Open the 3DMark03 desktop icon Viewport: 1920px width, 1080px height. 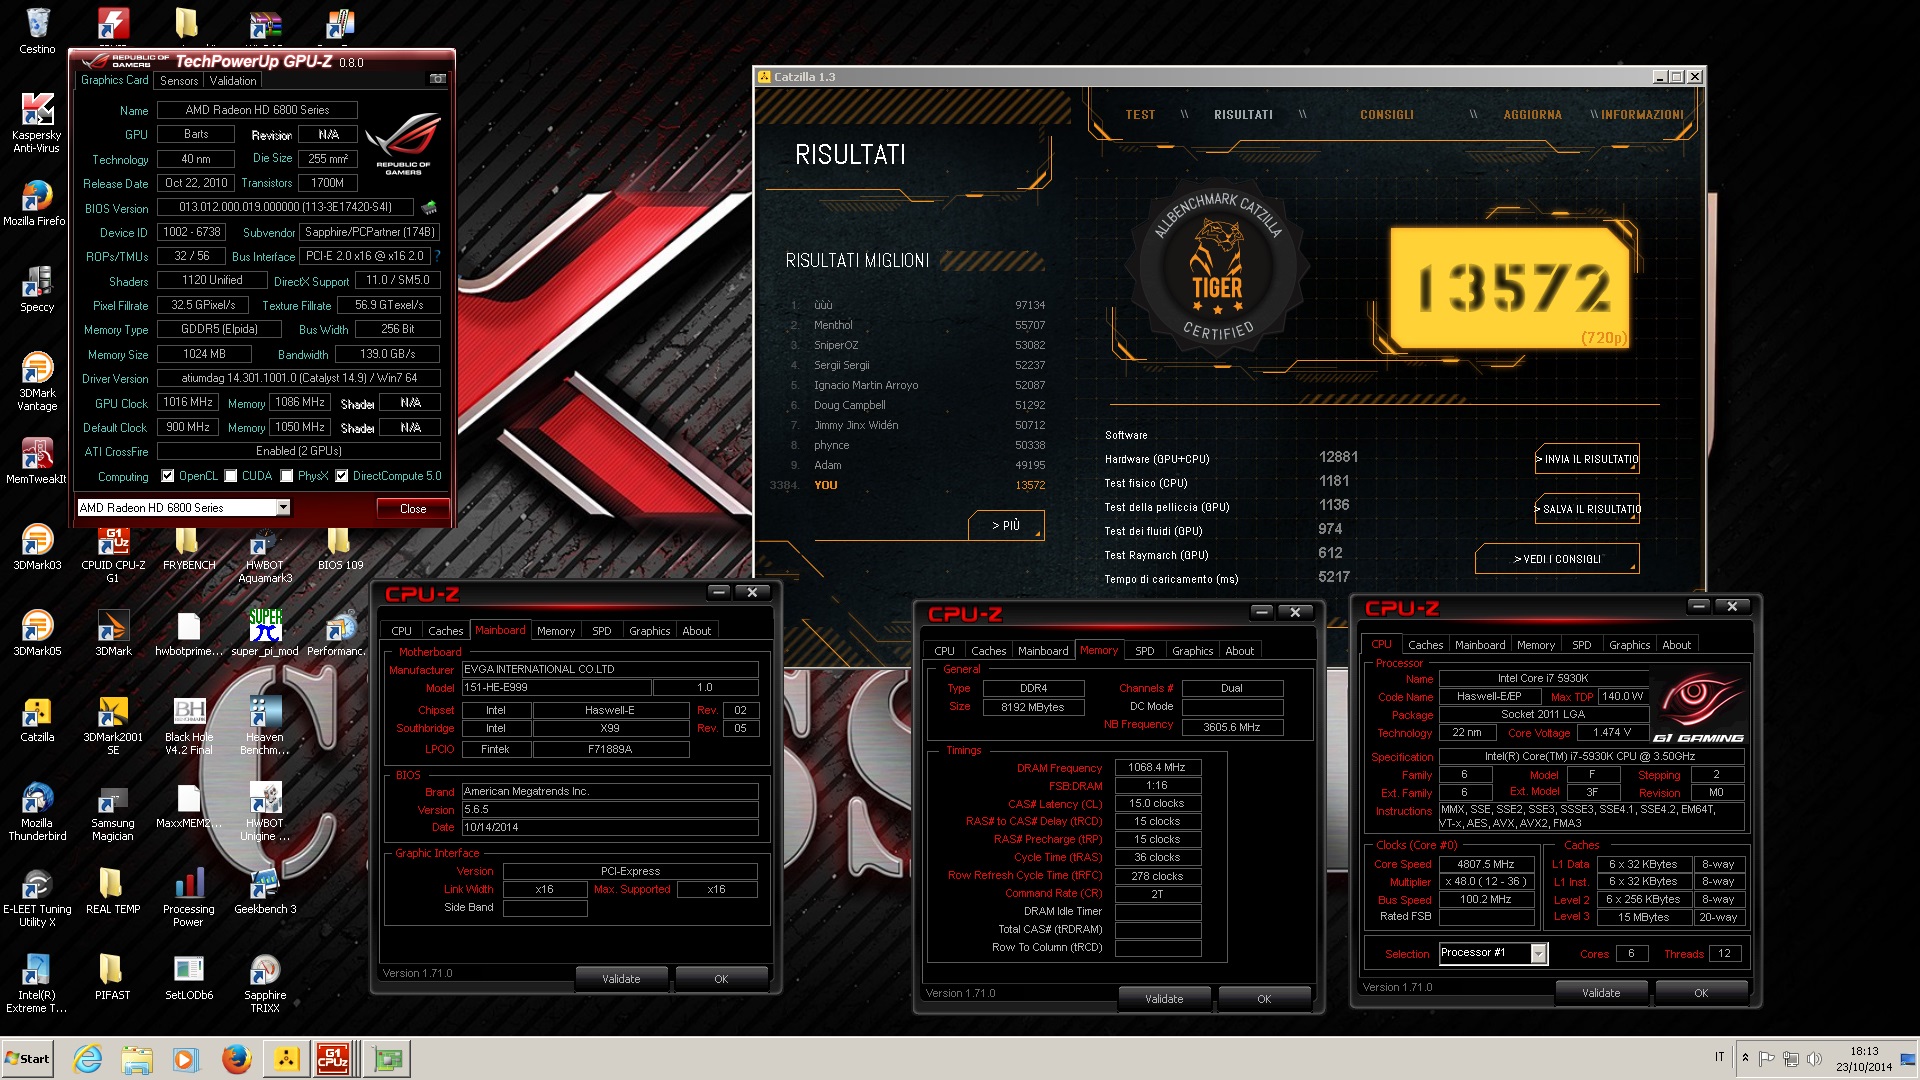point(37,547)
